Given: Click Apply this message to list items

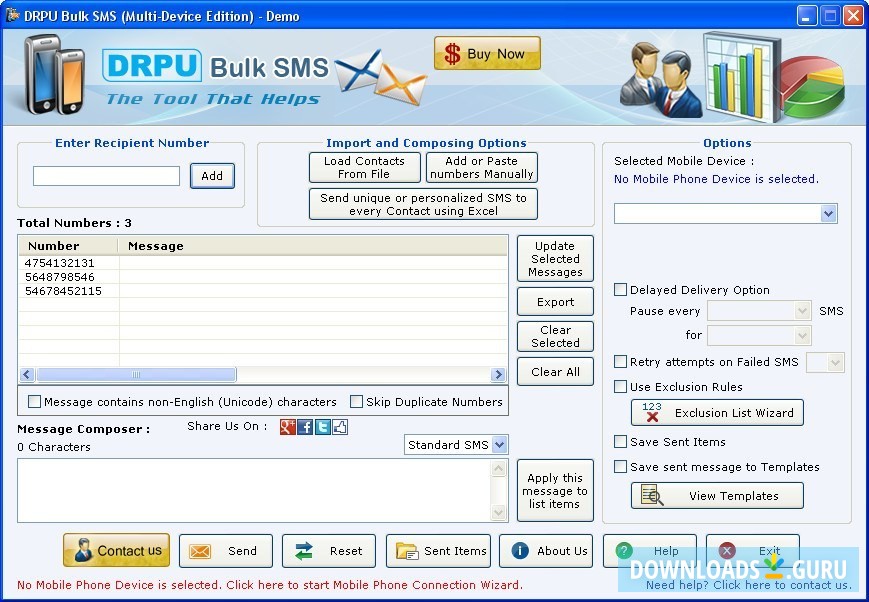Looking at the screenshot, I should coord(555,491).
